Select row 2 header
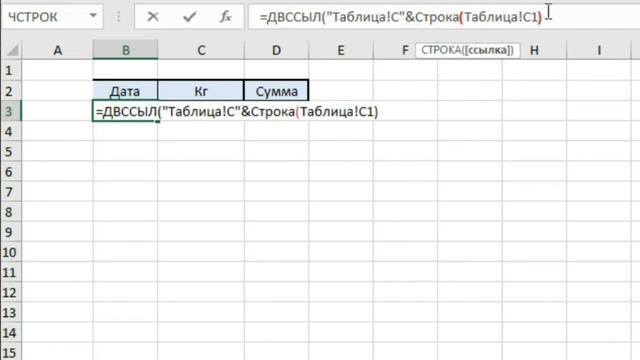 coord(11,91)
